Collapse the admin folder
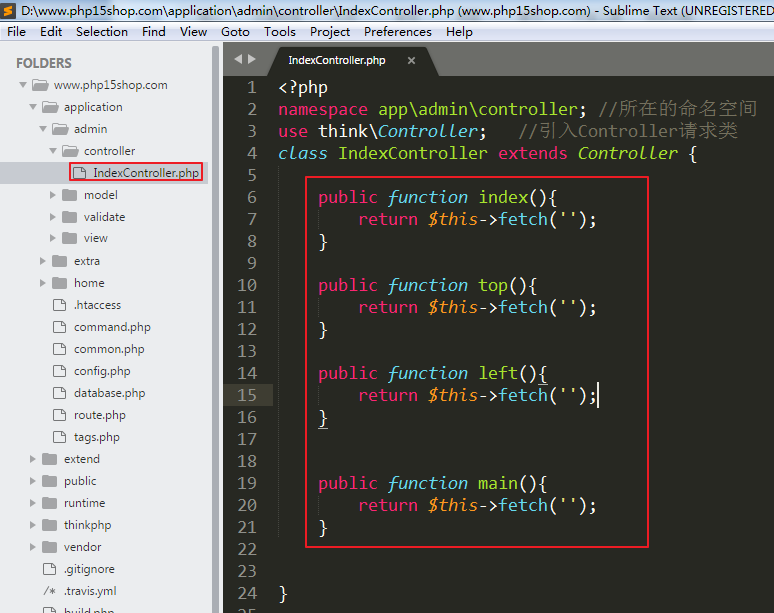 click(43, 129)
